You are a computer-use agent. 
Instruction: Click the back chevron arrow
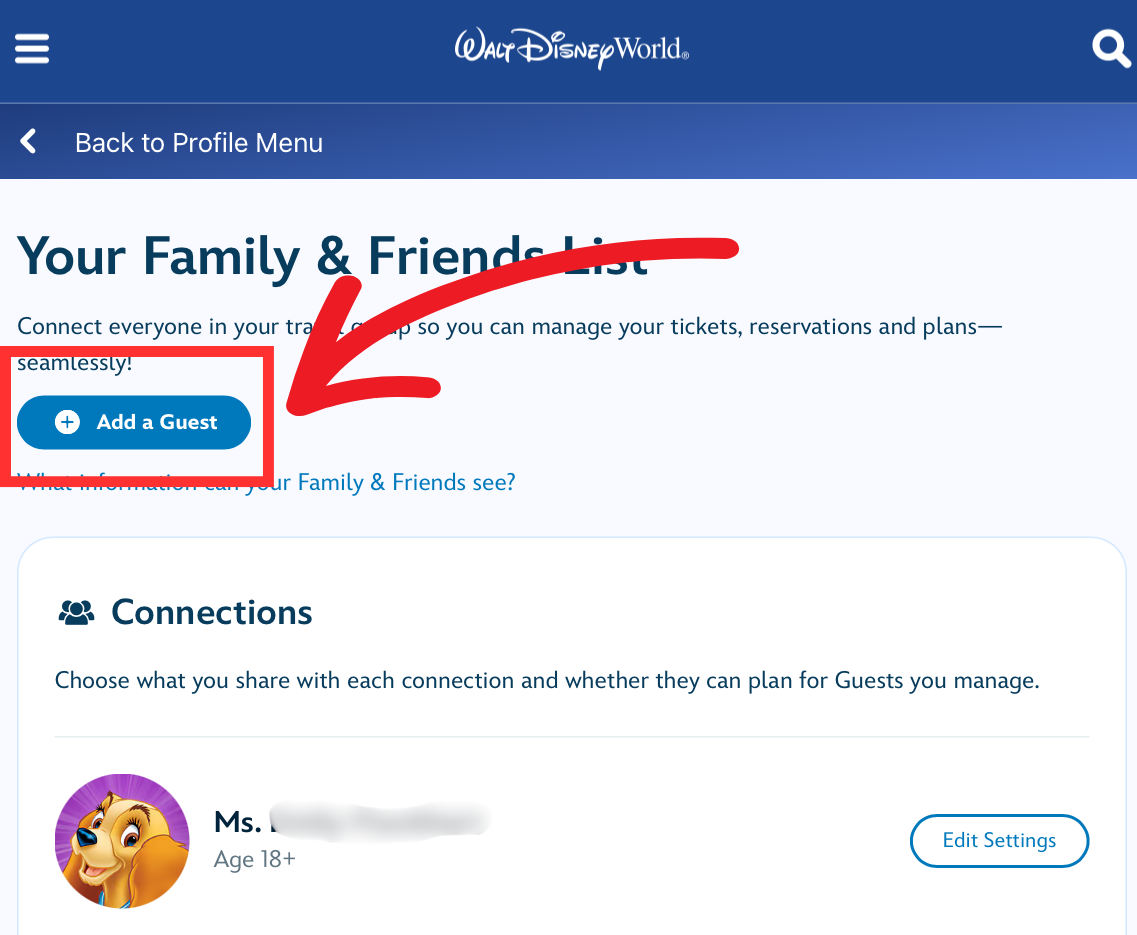click(x=28, y=141)
